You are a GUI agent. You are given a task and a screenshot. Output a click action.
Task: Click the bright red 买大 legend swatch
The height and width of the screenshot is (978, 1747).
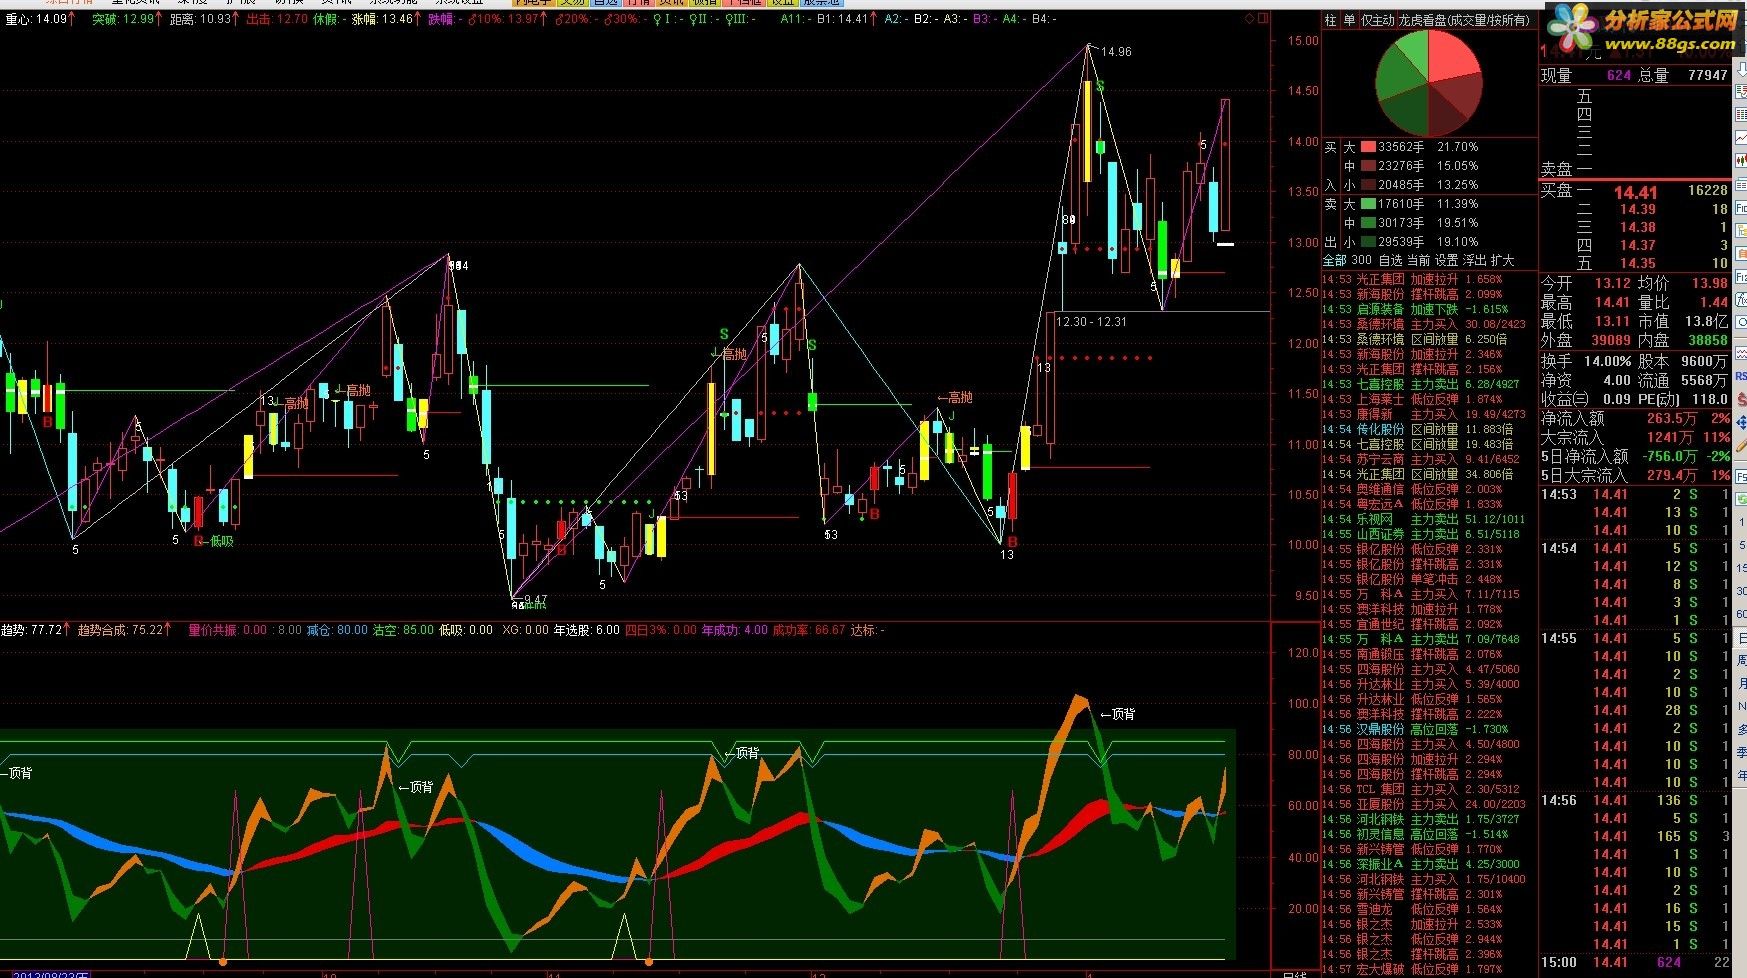[1366, 147]
